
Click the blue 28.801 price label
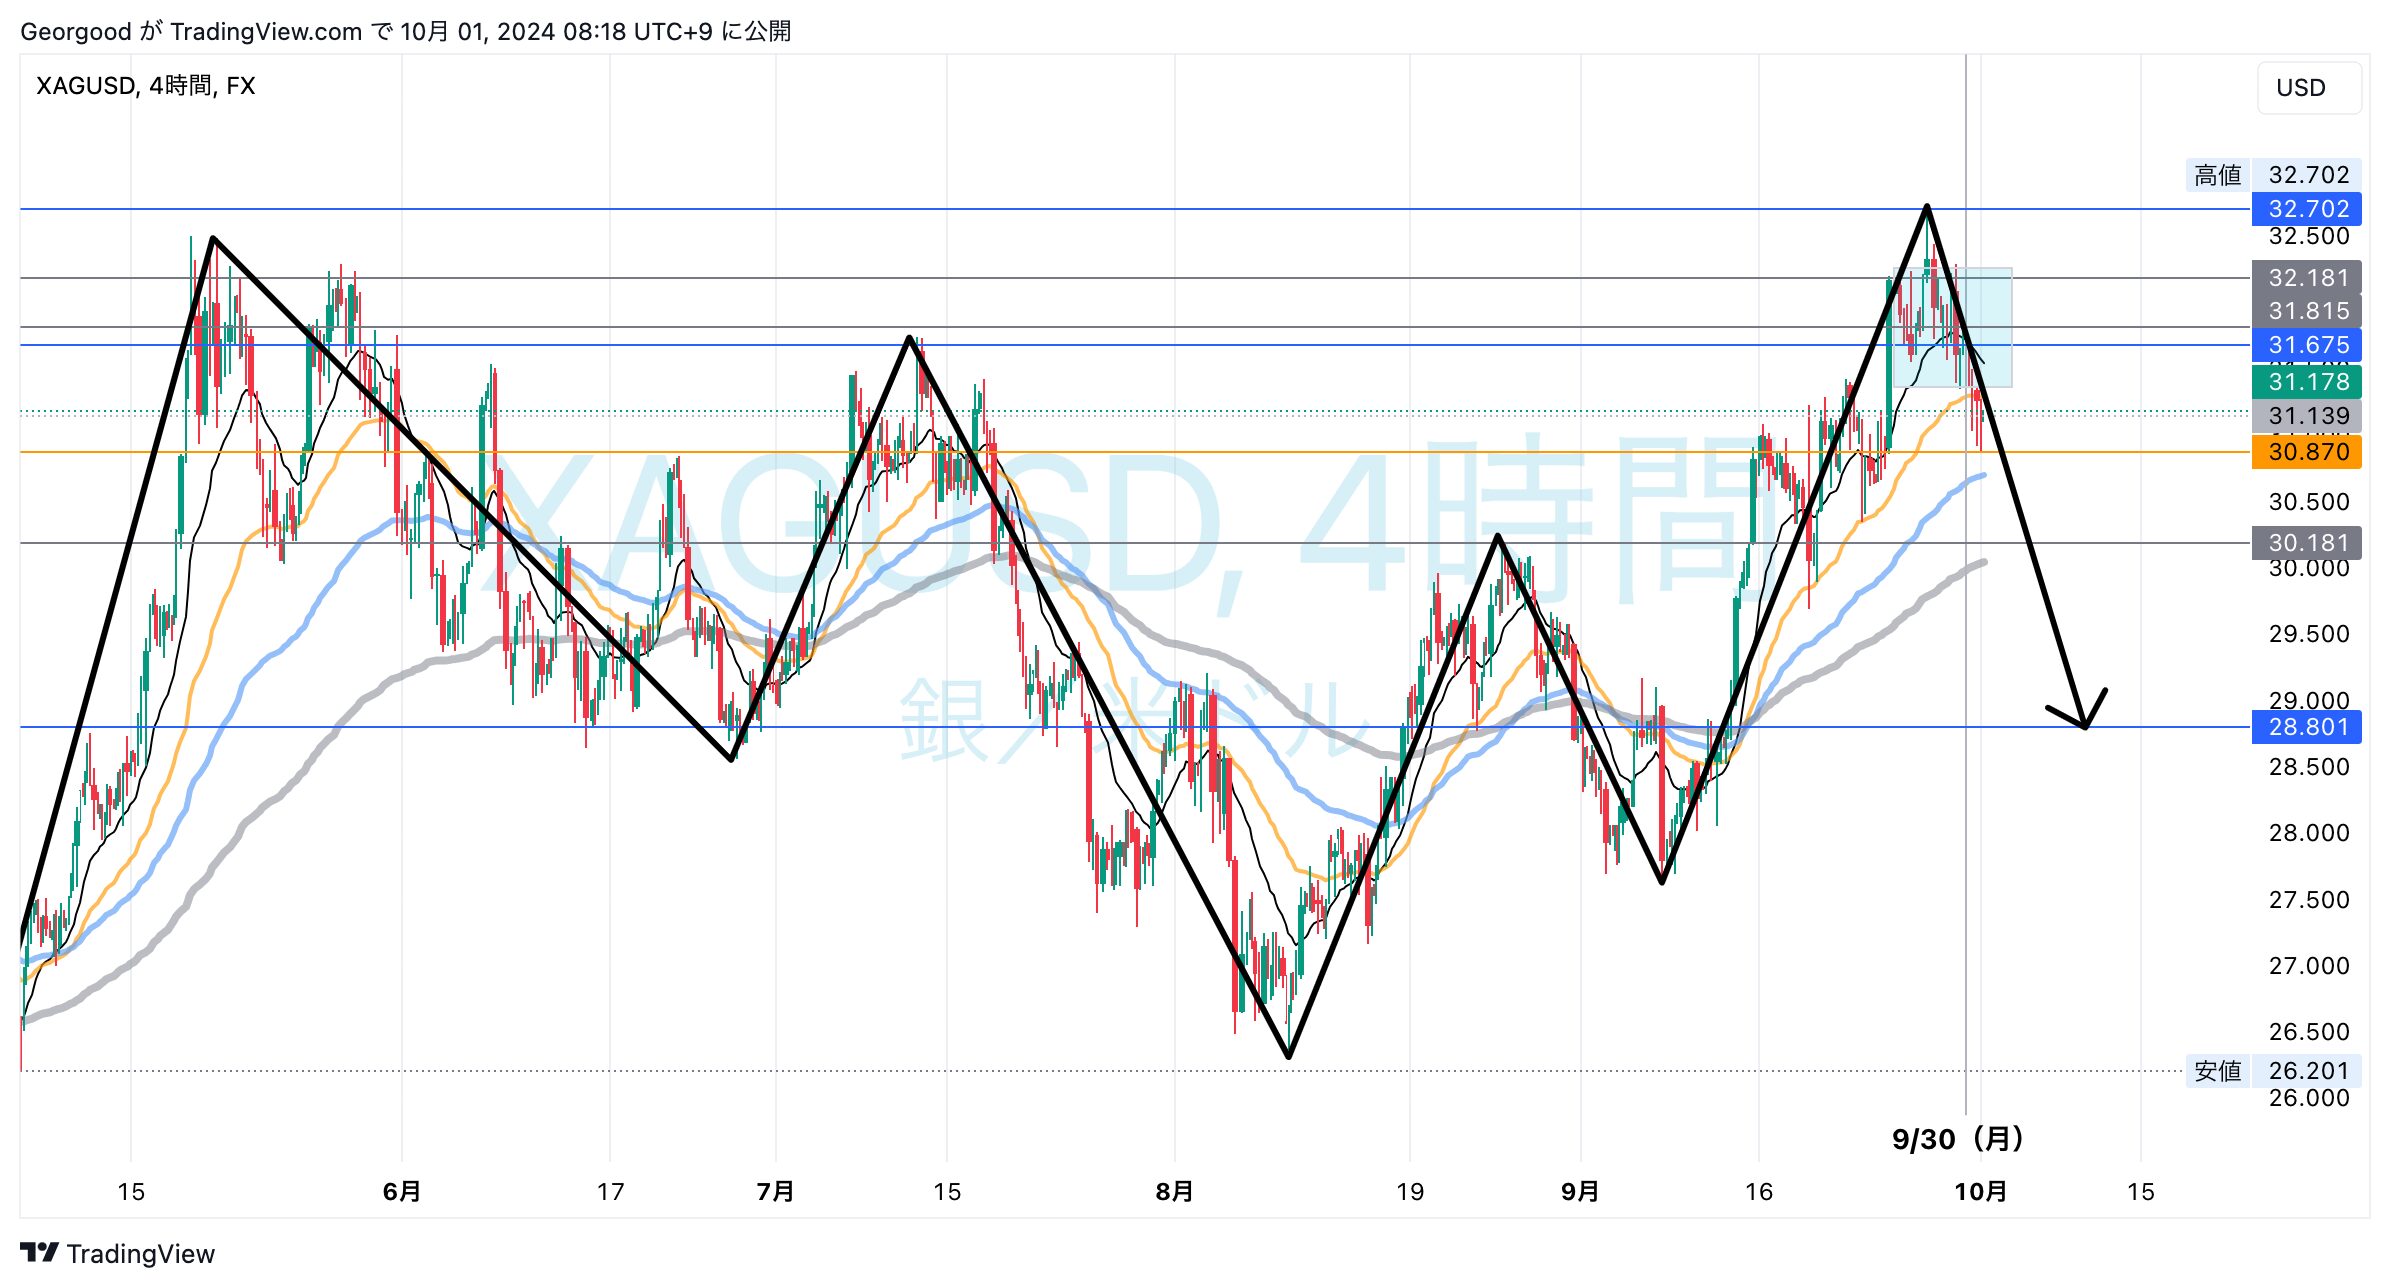pyautogui.click(x=2306, y=727)
